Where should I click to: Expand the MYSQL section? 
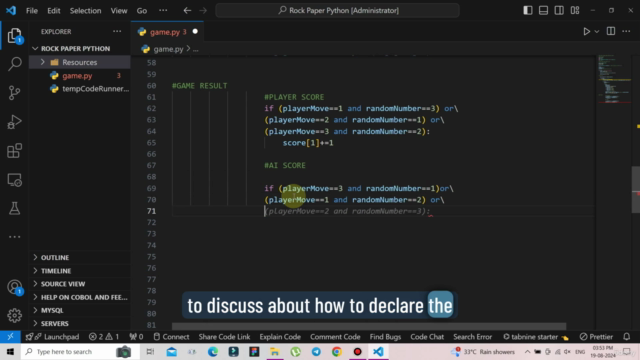[x=80, y=310]
